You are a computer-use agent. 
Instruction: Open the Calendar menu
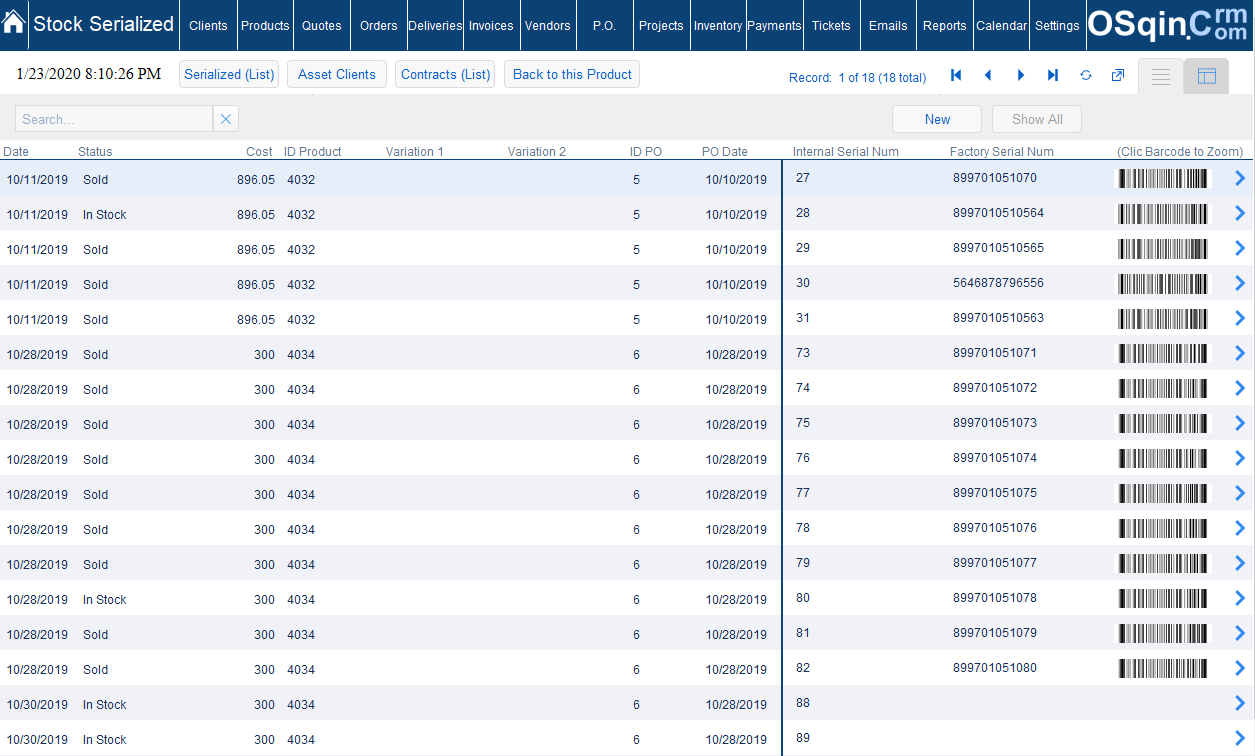tap(1001, 25)
